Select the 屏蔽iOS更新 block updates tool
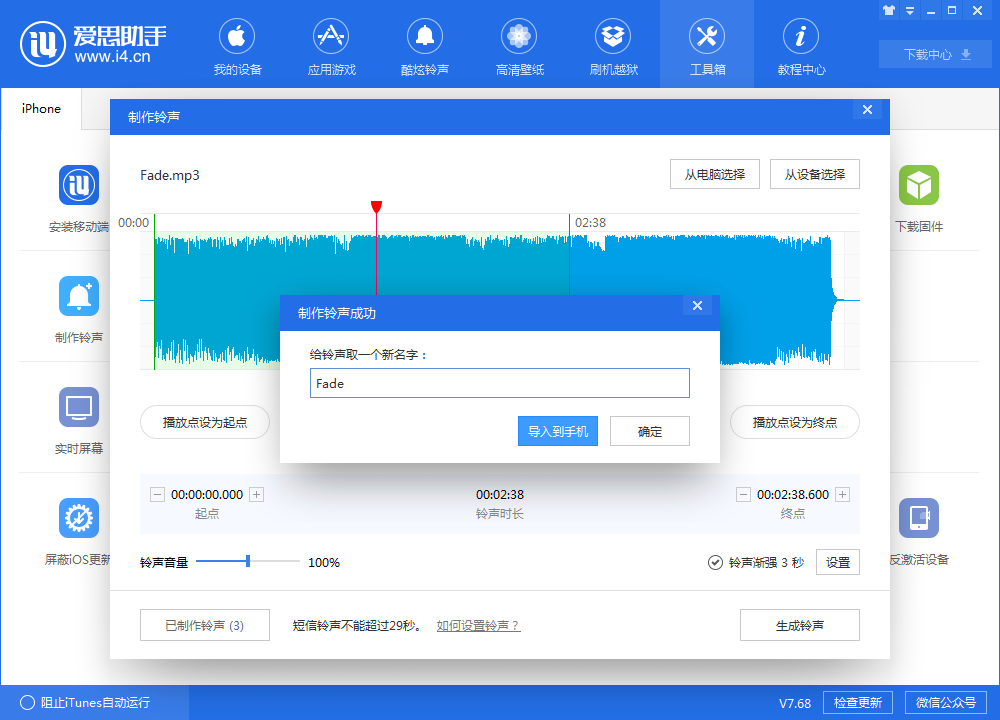This screenshot has height=720, width=1000. pyautogui.click(x=78, y=518)
